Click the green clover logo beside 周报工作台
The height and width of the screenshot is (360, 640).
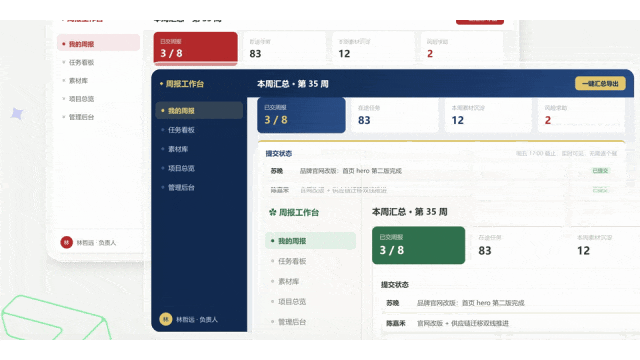tap(272, 212)
